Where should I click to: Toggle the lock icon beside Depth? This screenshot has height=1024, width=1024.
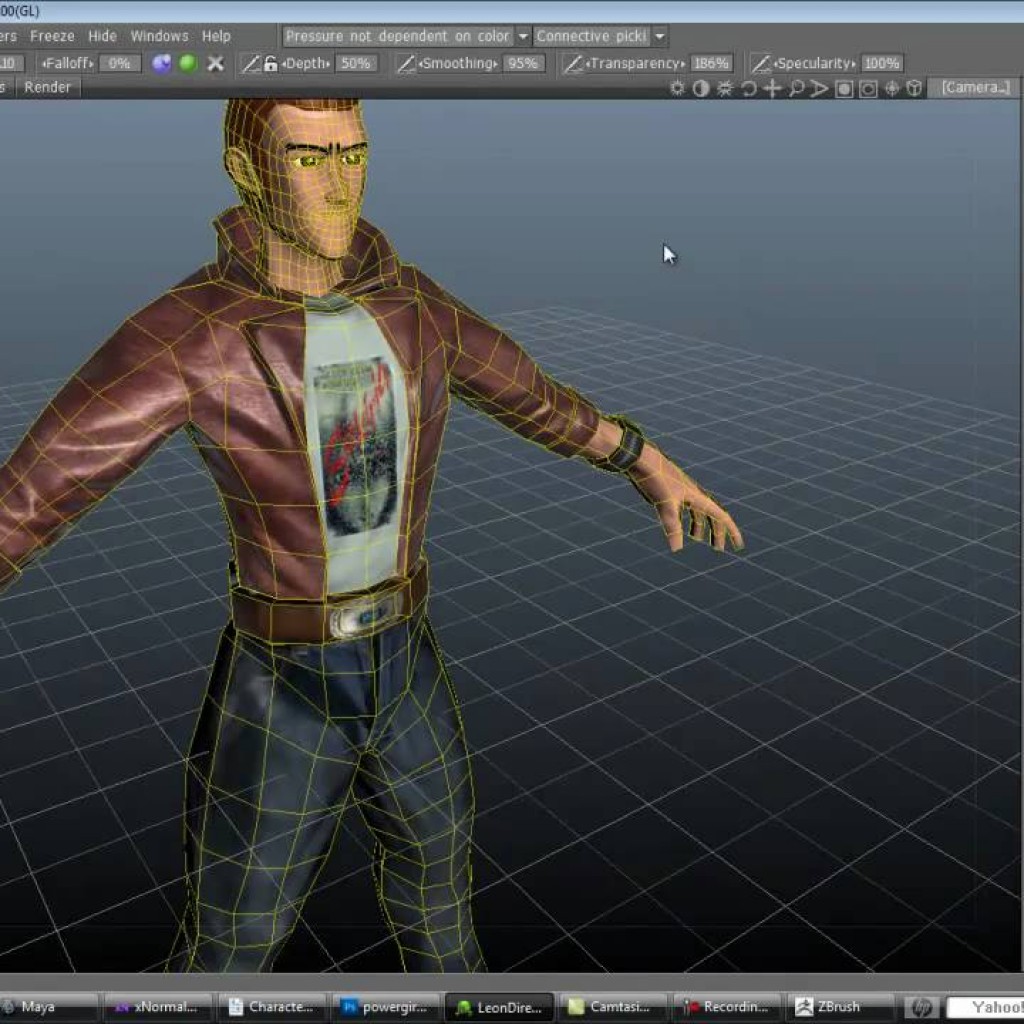click(270, 63)
